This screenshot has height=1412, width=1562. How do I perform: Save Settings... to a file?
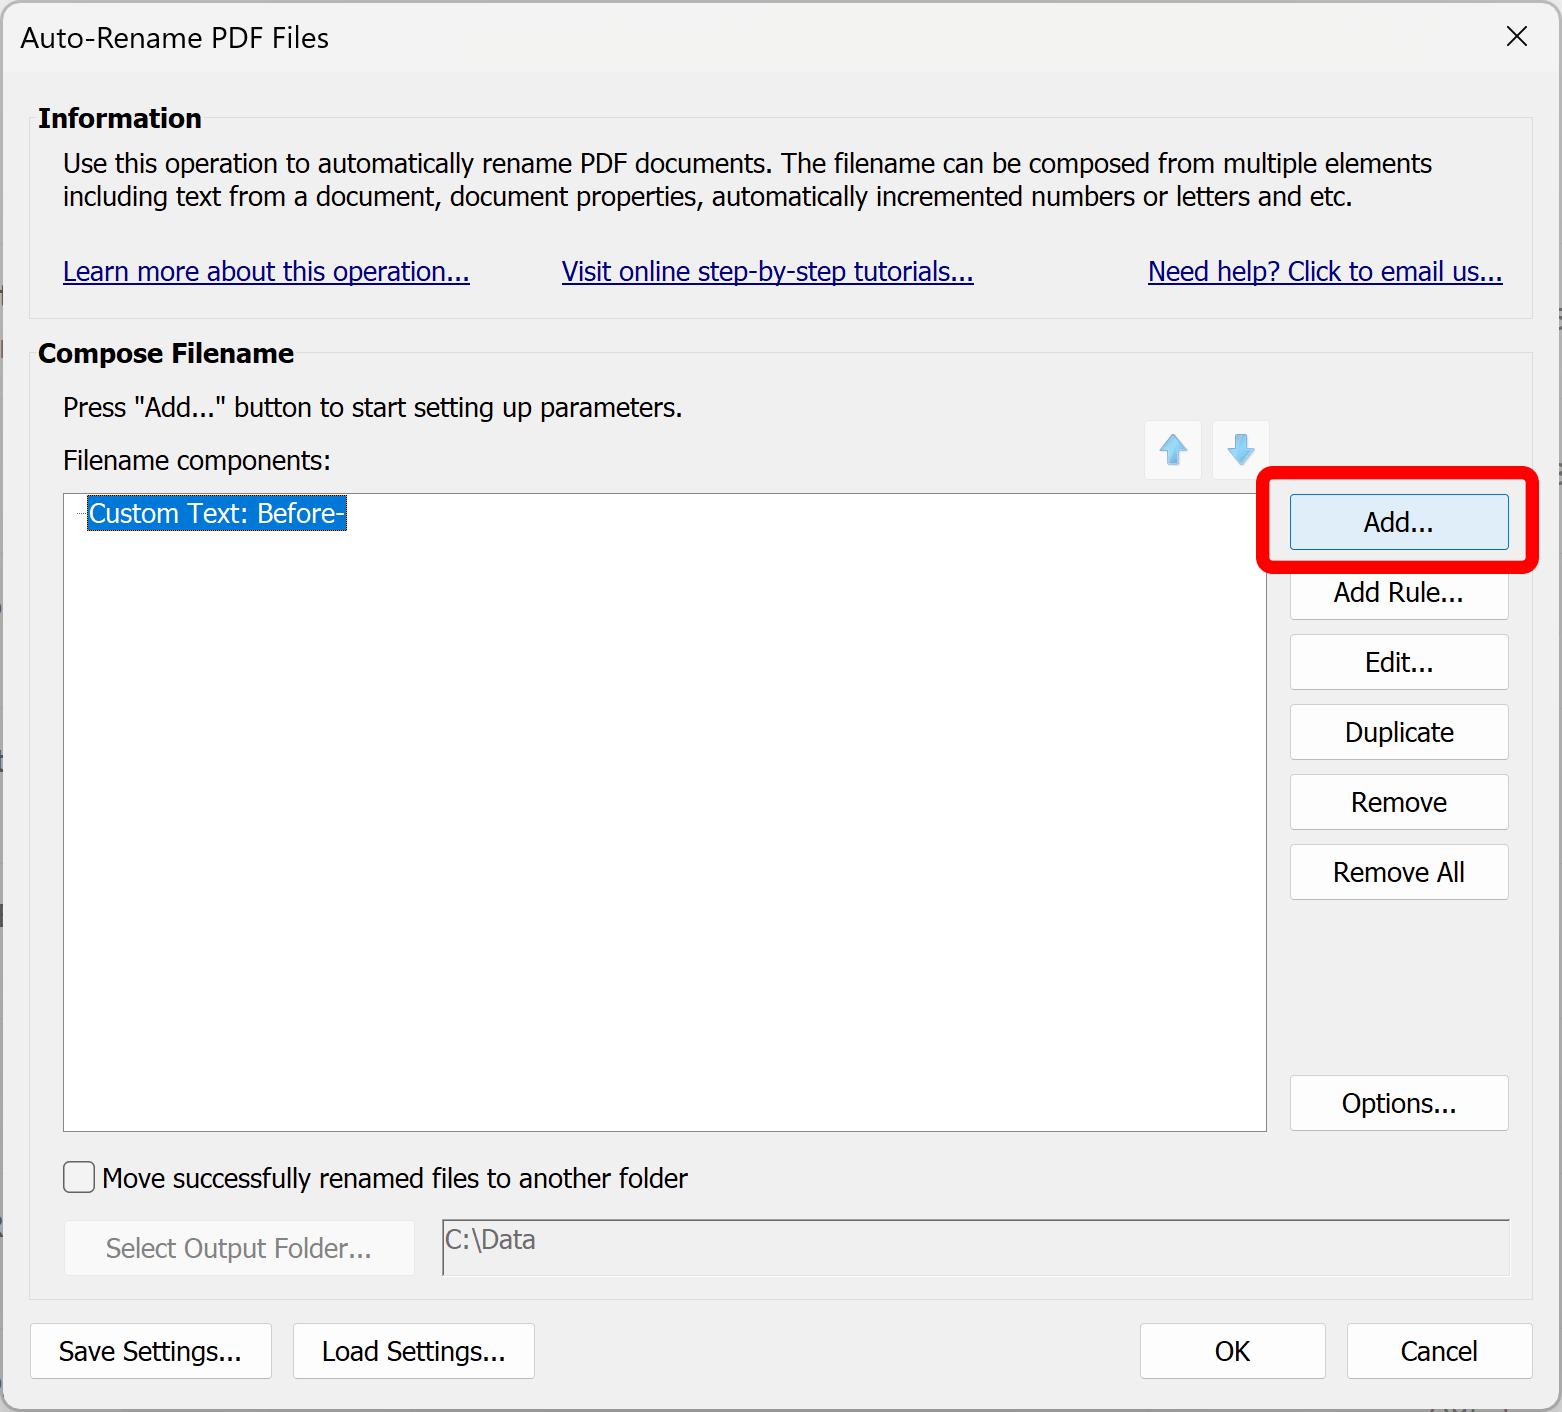151,1351
